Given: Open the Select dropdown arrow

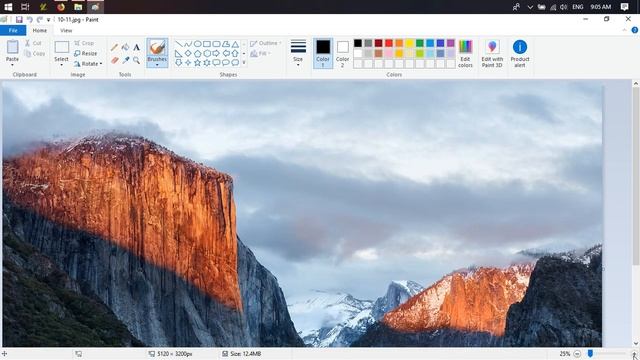Looking at the screenshot, I should [x=61, y=65].
